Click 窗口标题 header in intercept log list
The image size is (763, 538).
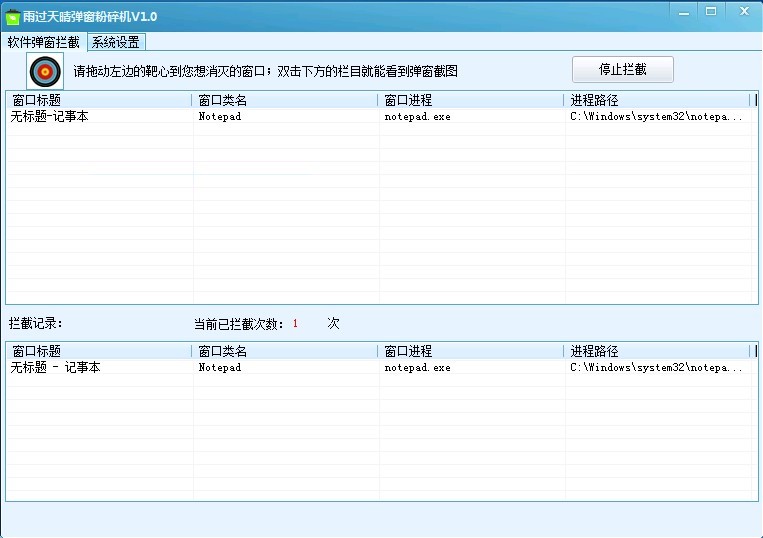[99, 351]
